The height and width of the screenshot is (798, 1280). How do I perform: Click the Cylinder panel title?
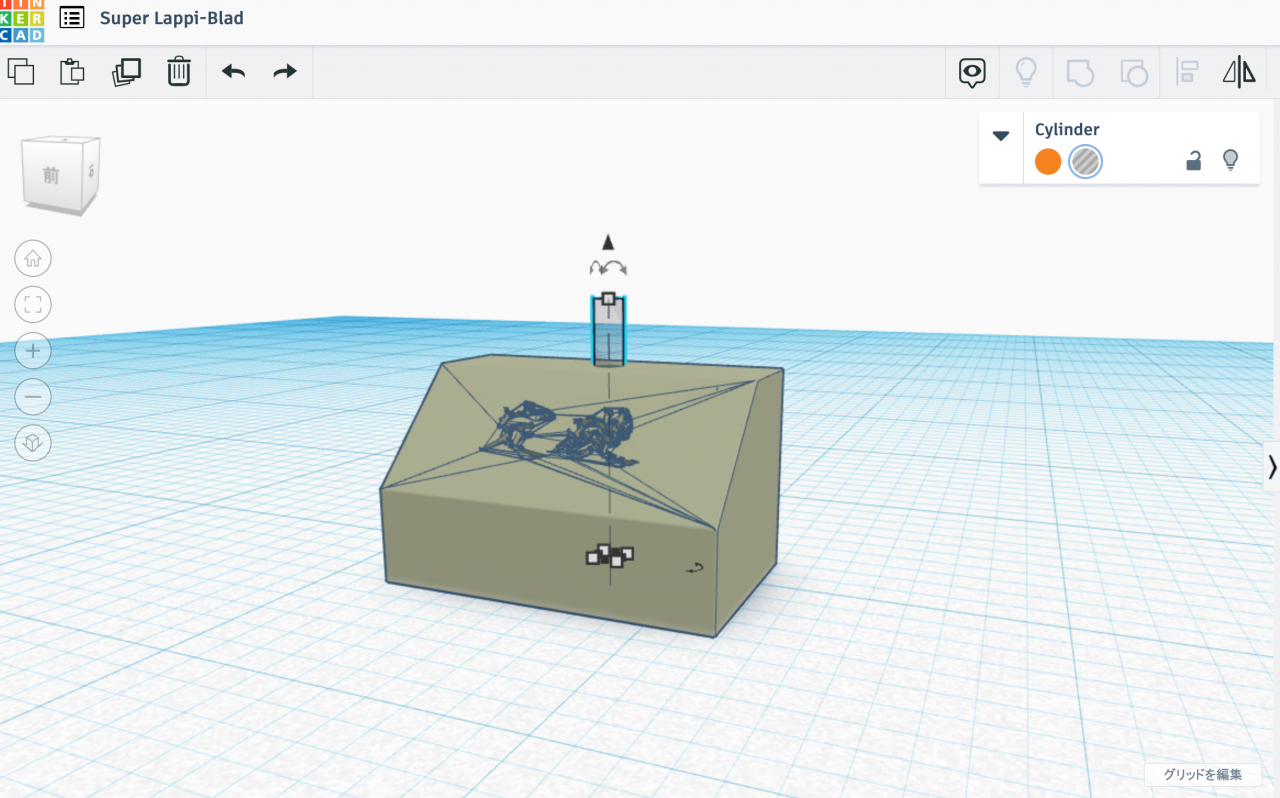[x=1067, y=129]
